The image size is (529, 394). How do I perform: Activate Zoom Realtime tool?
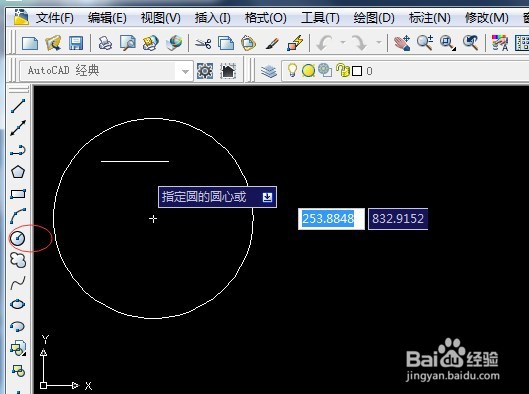coord(425,43)
